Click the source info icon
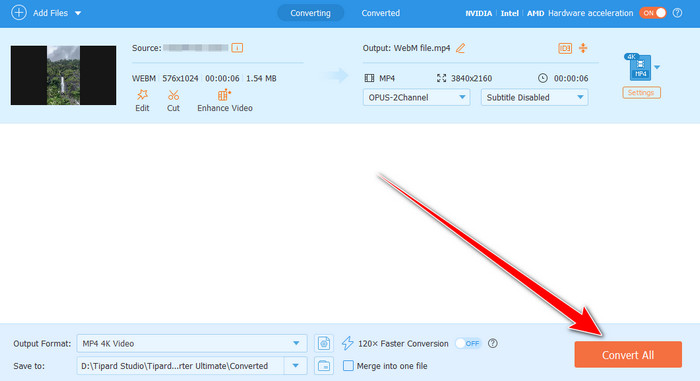Viewport: 700px width, 381px height. (x=237, y=48)
